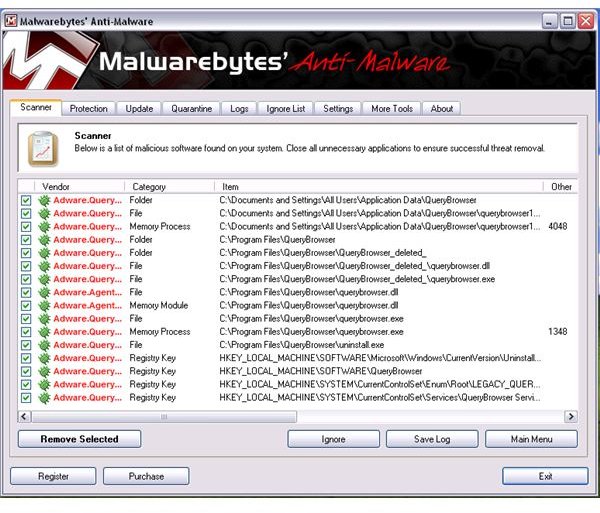
Task: Click the Scanner clipboard report icon
Action: (x=43, y=149)
